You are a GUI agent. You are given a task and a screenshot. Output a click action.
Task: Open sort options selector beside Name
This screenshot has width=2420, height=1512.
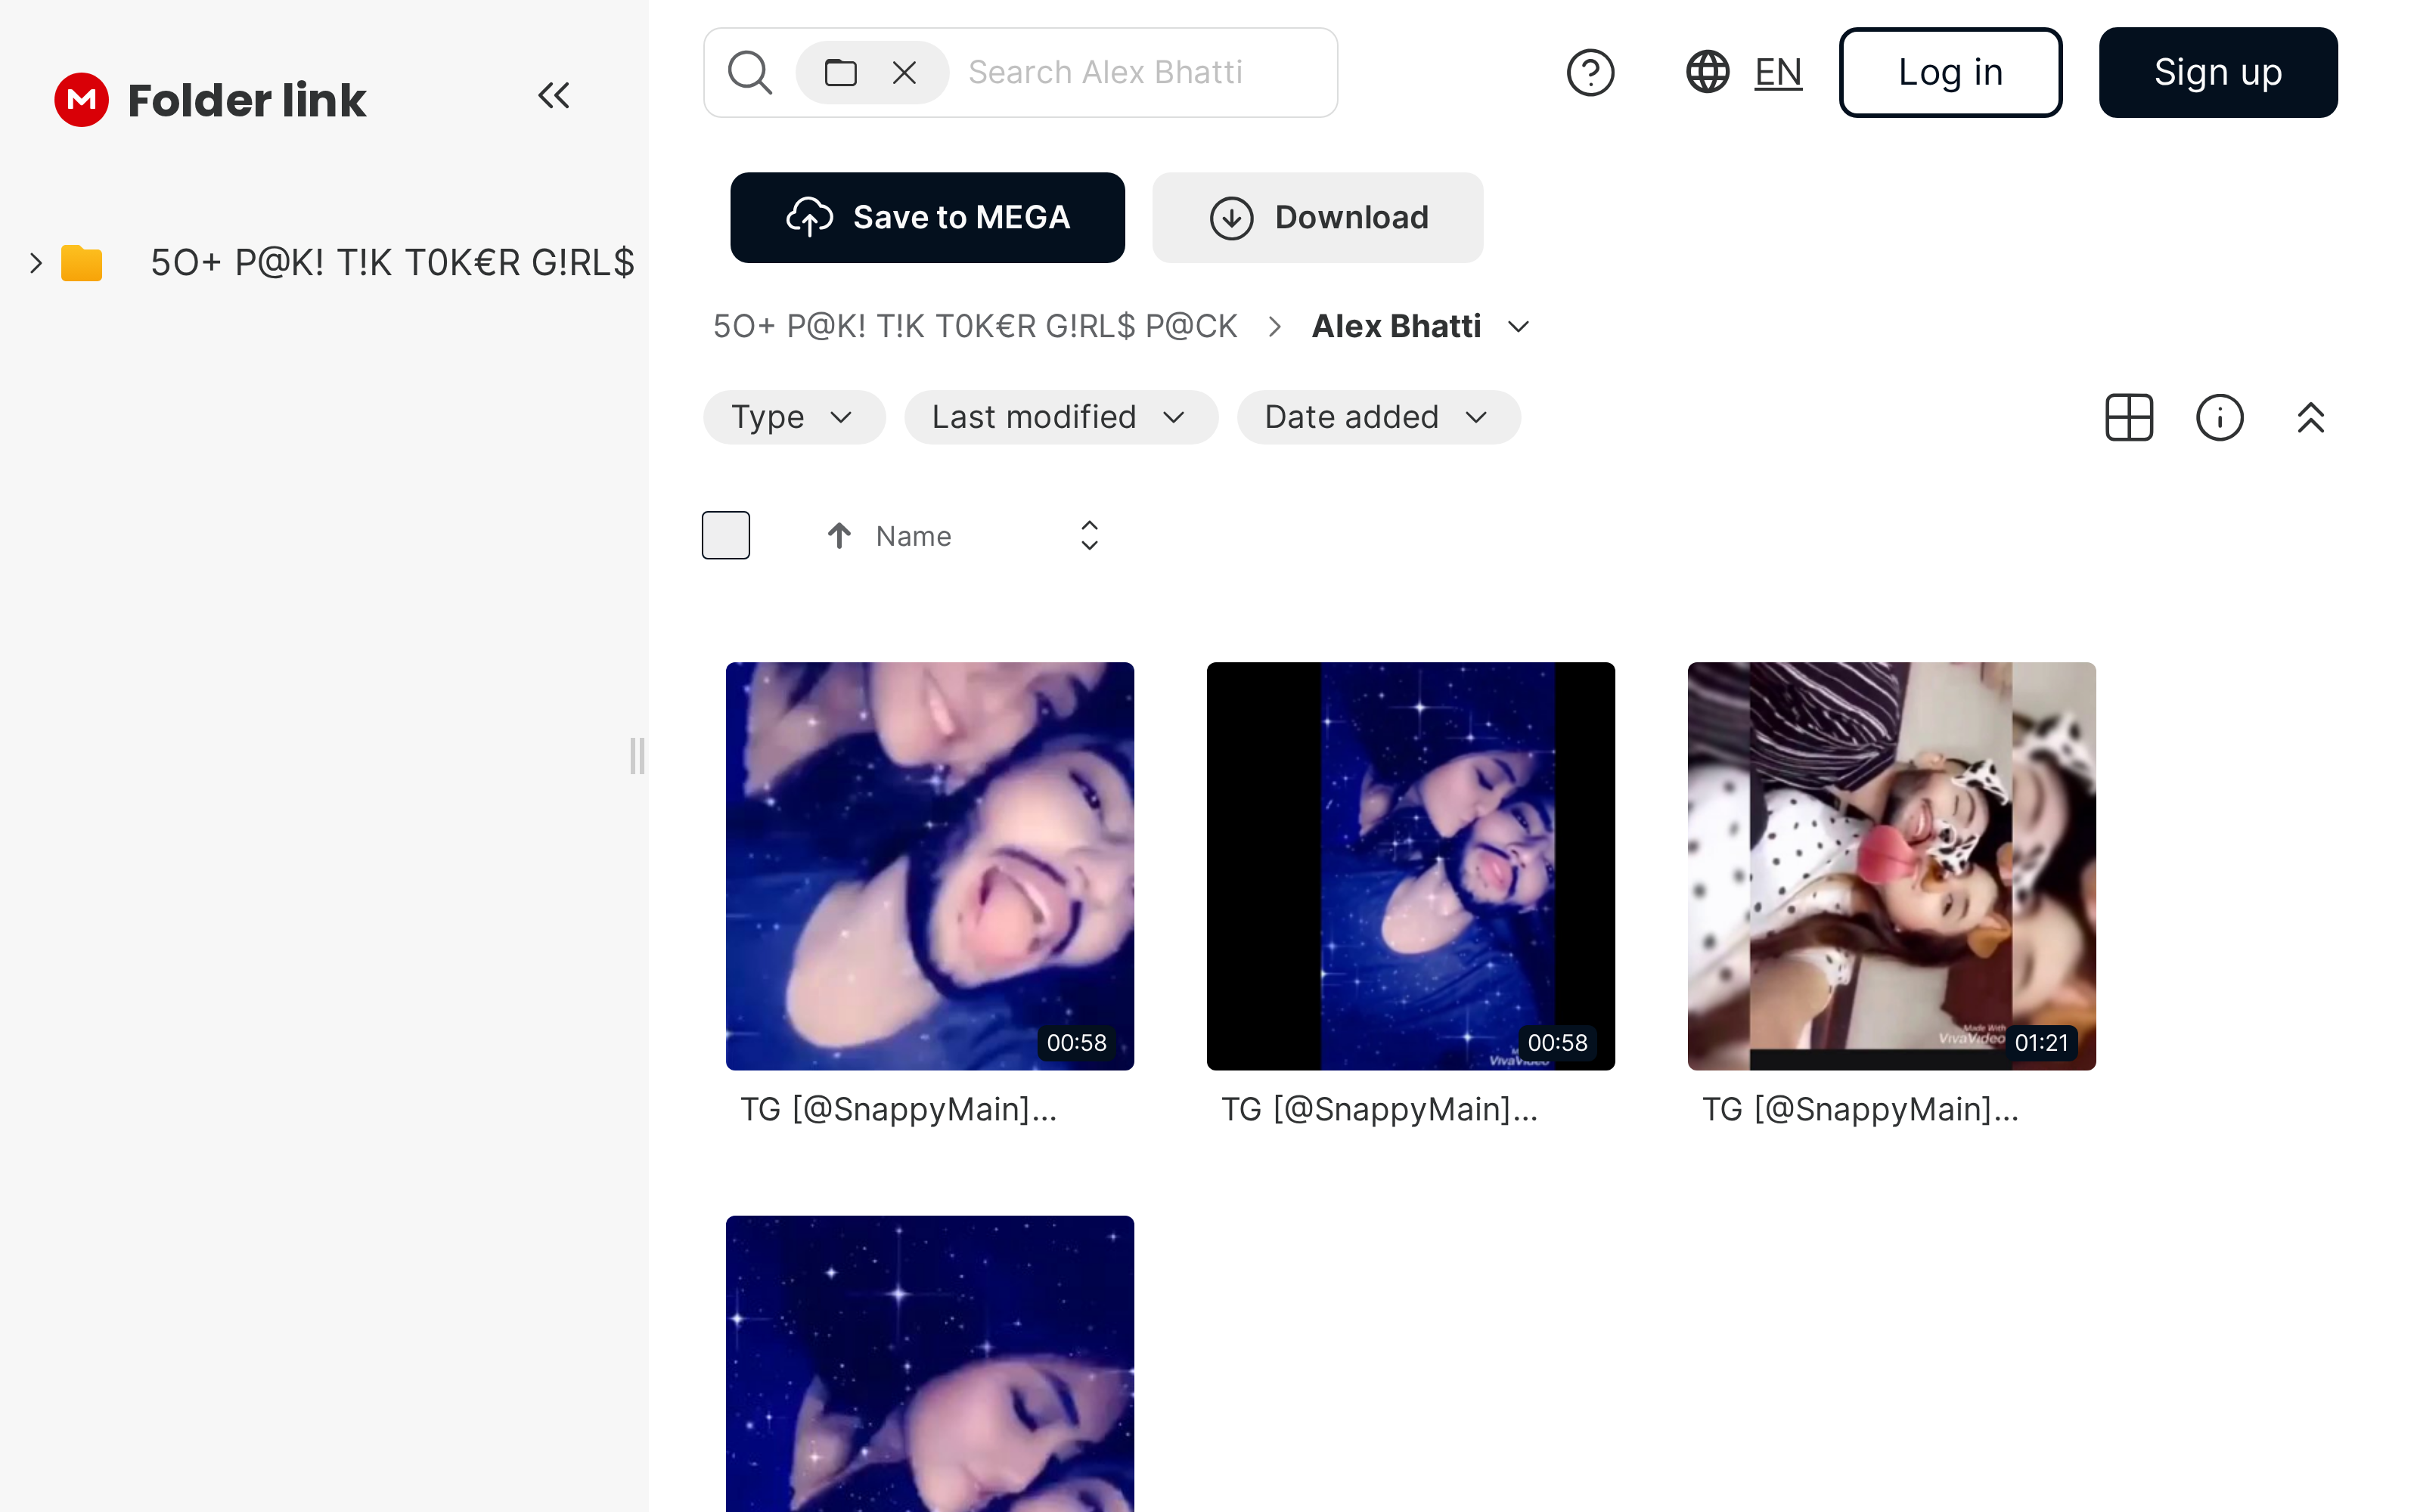tap(1089, 536)
